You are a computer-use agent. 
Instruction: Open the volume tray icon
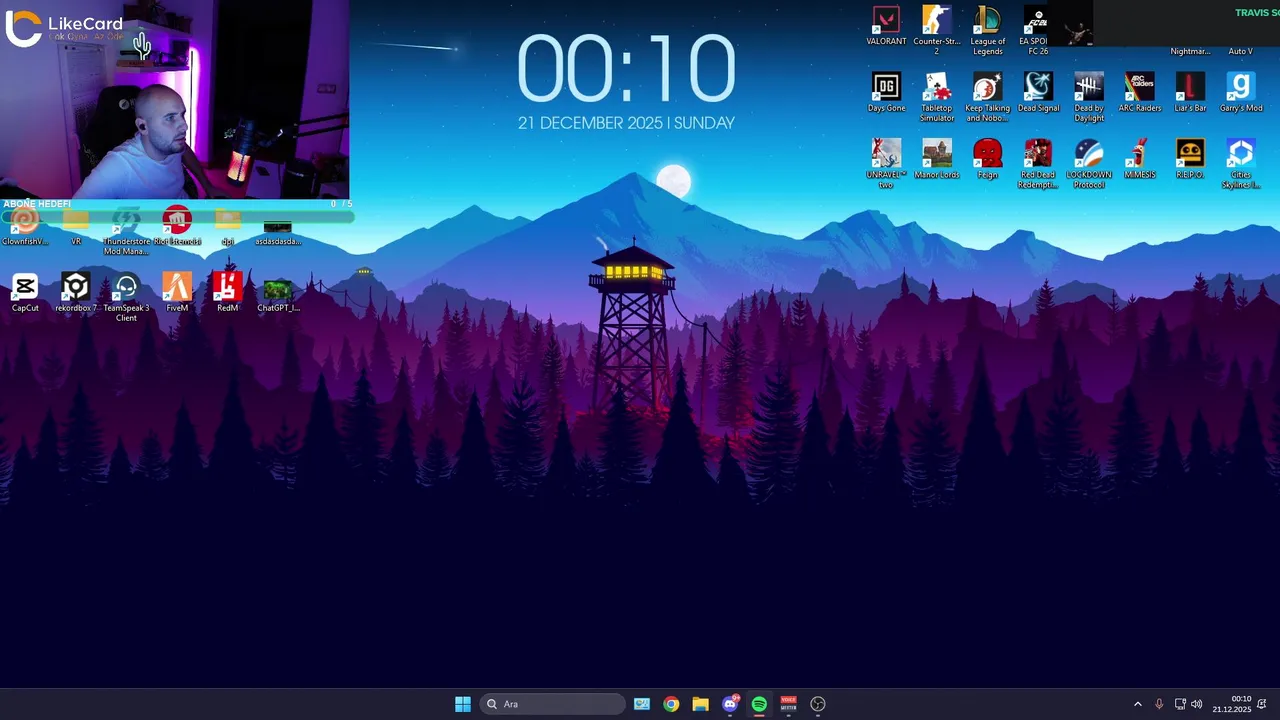coord(1197,704)
